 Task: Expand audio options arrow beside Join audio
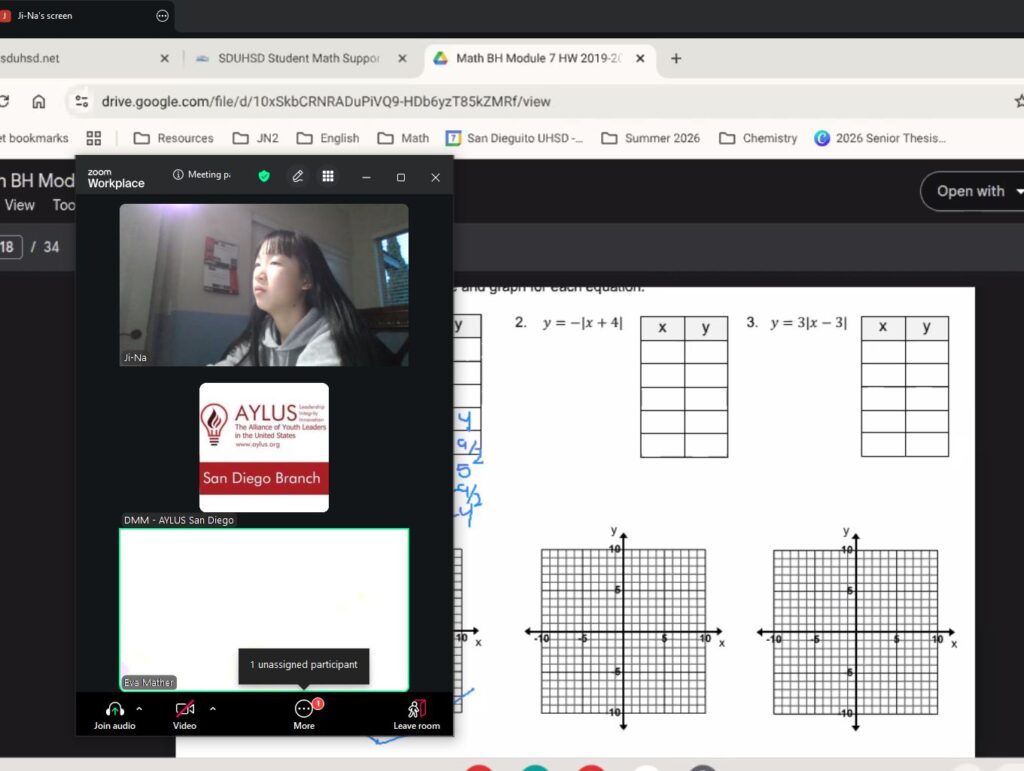click(139, 708)
